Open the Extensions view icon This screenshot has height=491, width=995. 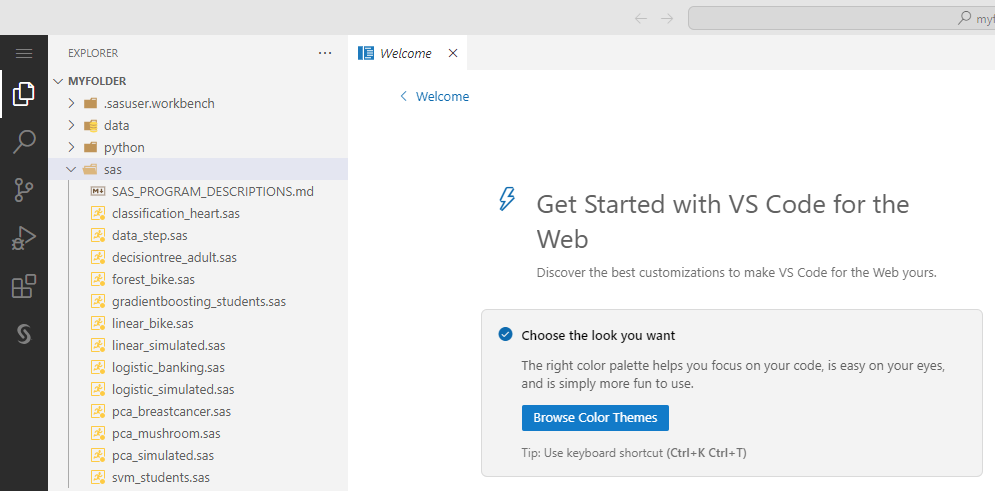point(24,287)
